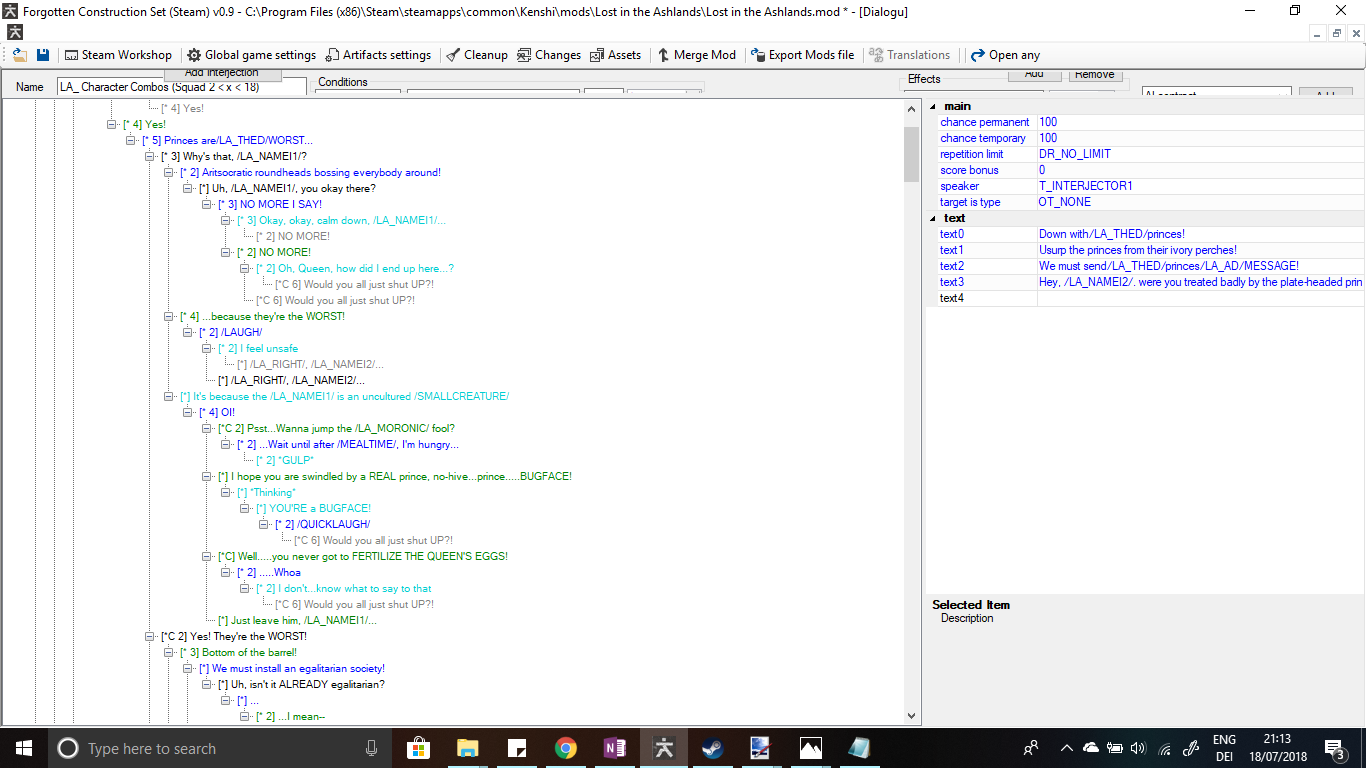Select '...Wait until after /MEALTIME/, I'm hungry...'
1366x768 pixels.
348,444
